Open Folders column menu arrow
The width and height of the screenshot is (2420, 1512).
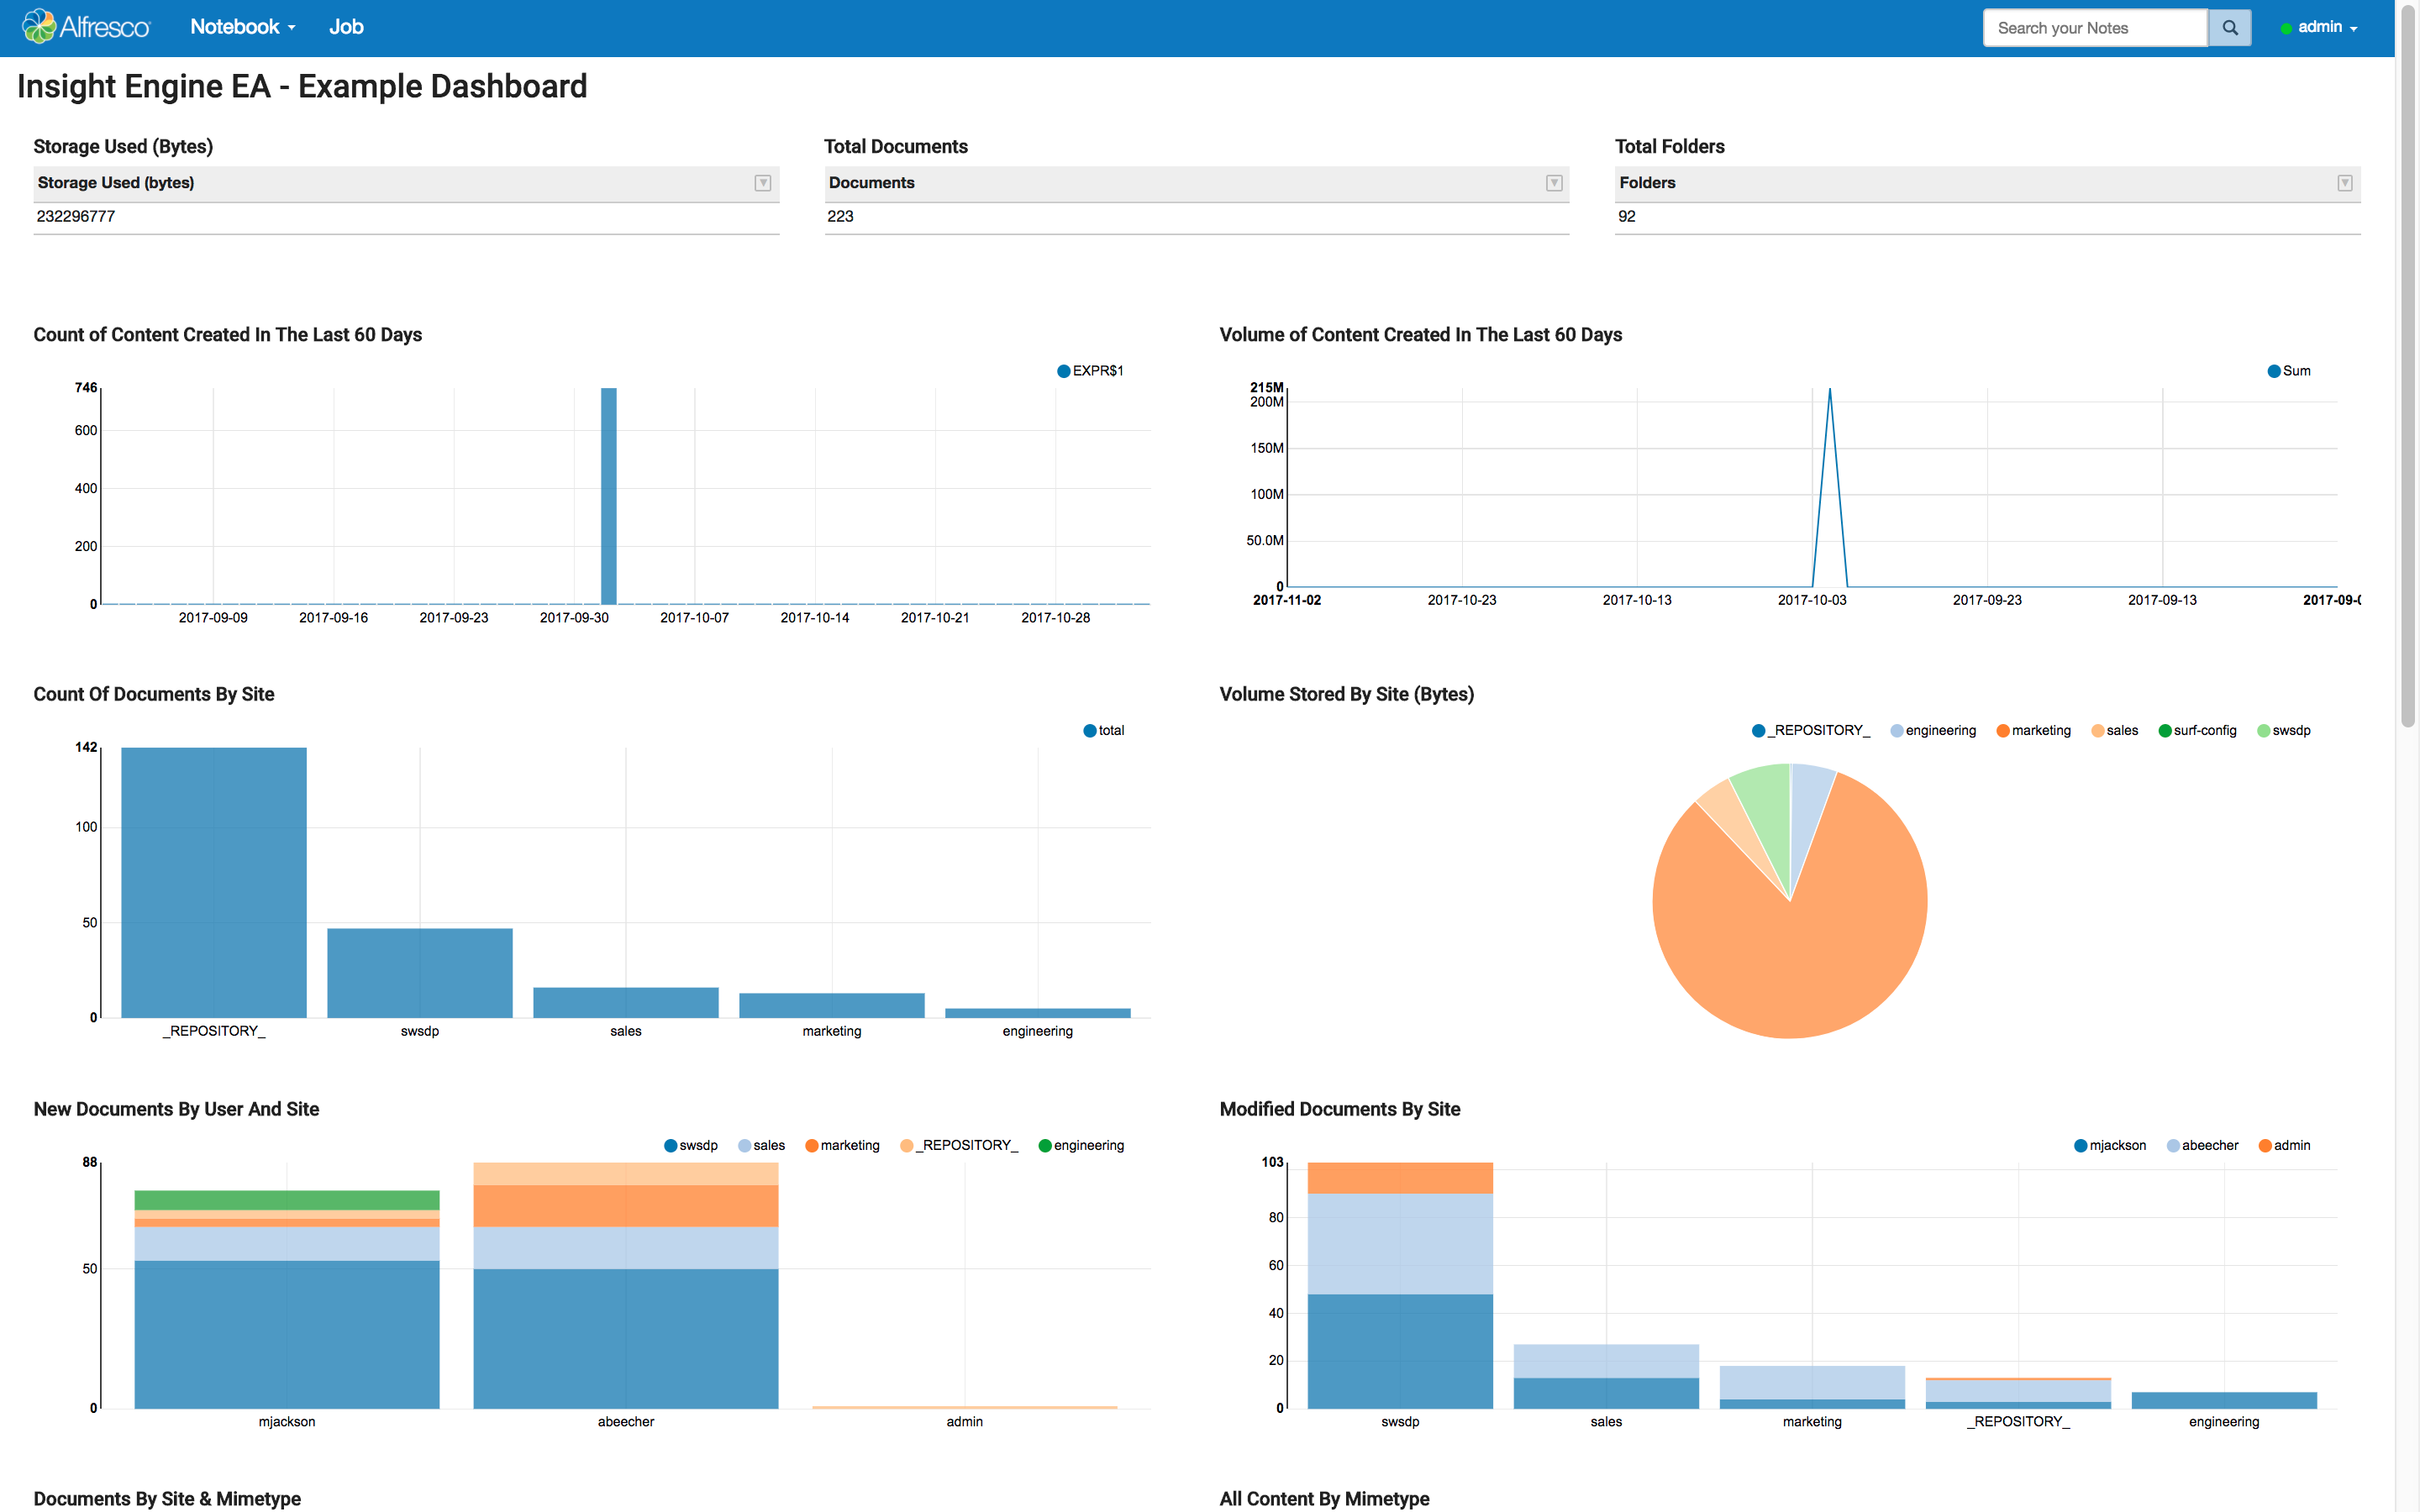(x=2344, y=183)
